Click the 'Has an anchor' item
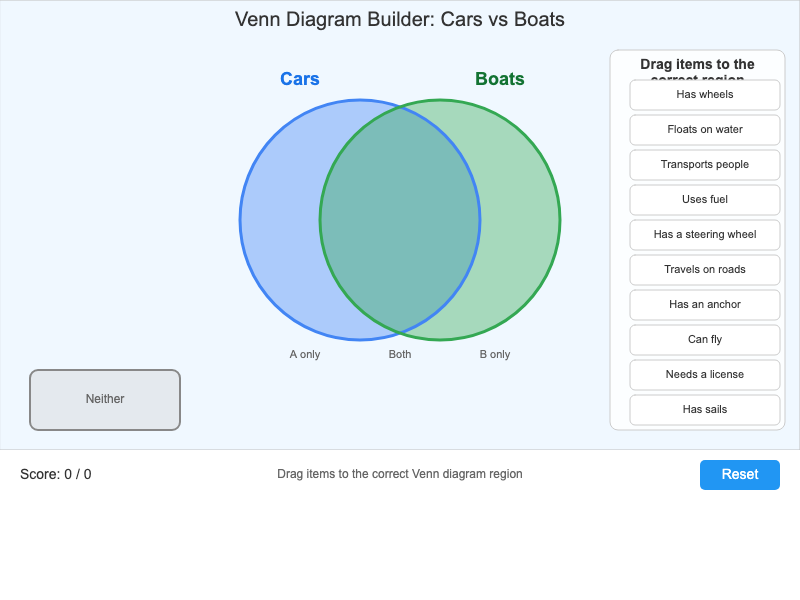 [704, 305]
